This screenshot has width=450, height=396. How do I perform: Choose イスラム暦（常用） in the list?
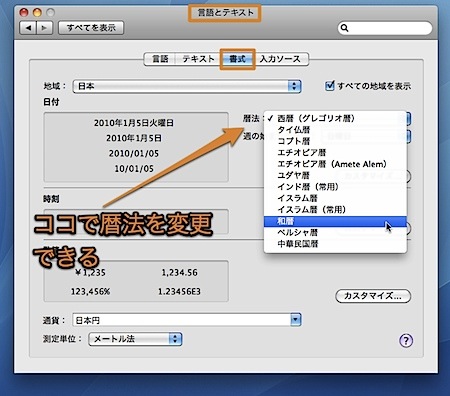335,209
